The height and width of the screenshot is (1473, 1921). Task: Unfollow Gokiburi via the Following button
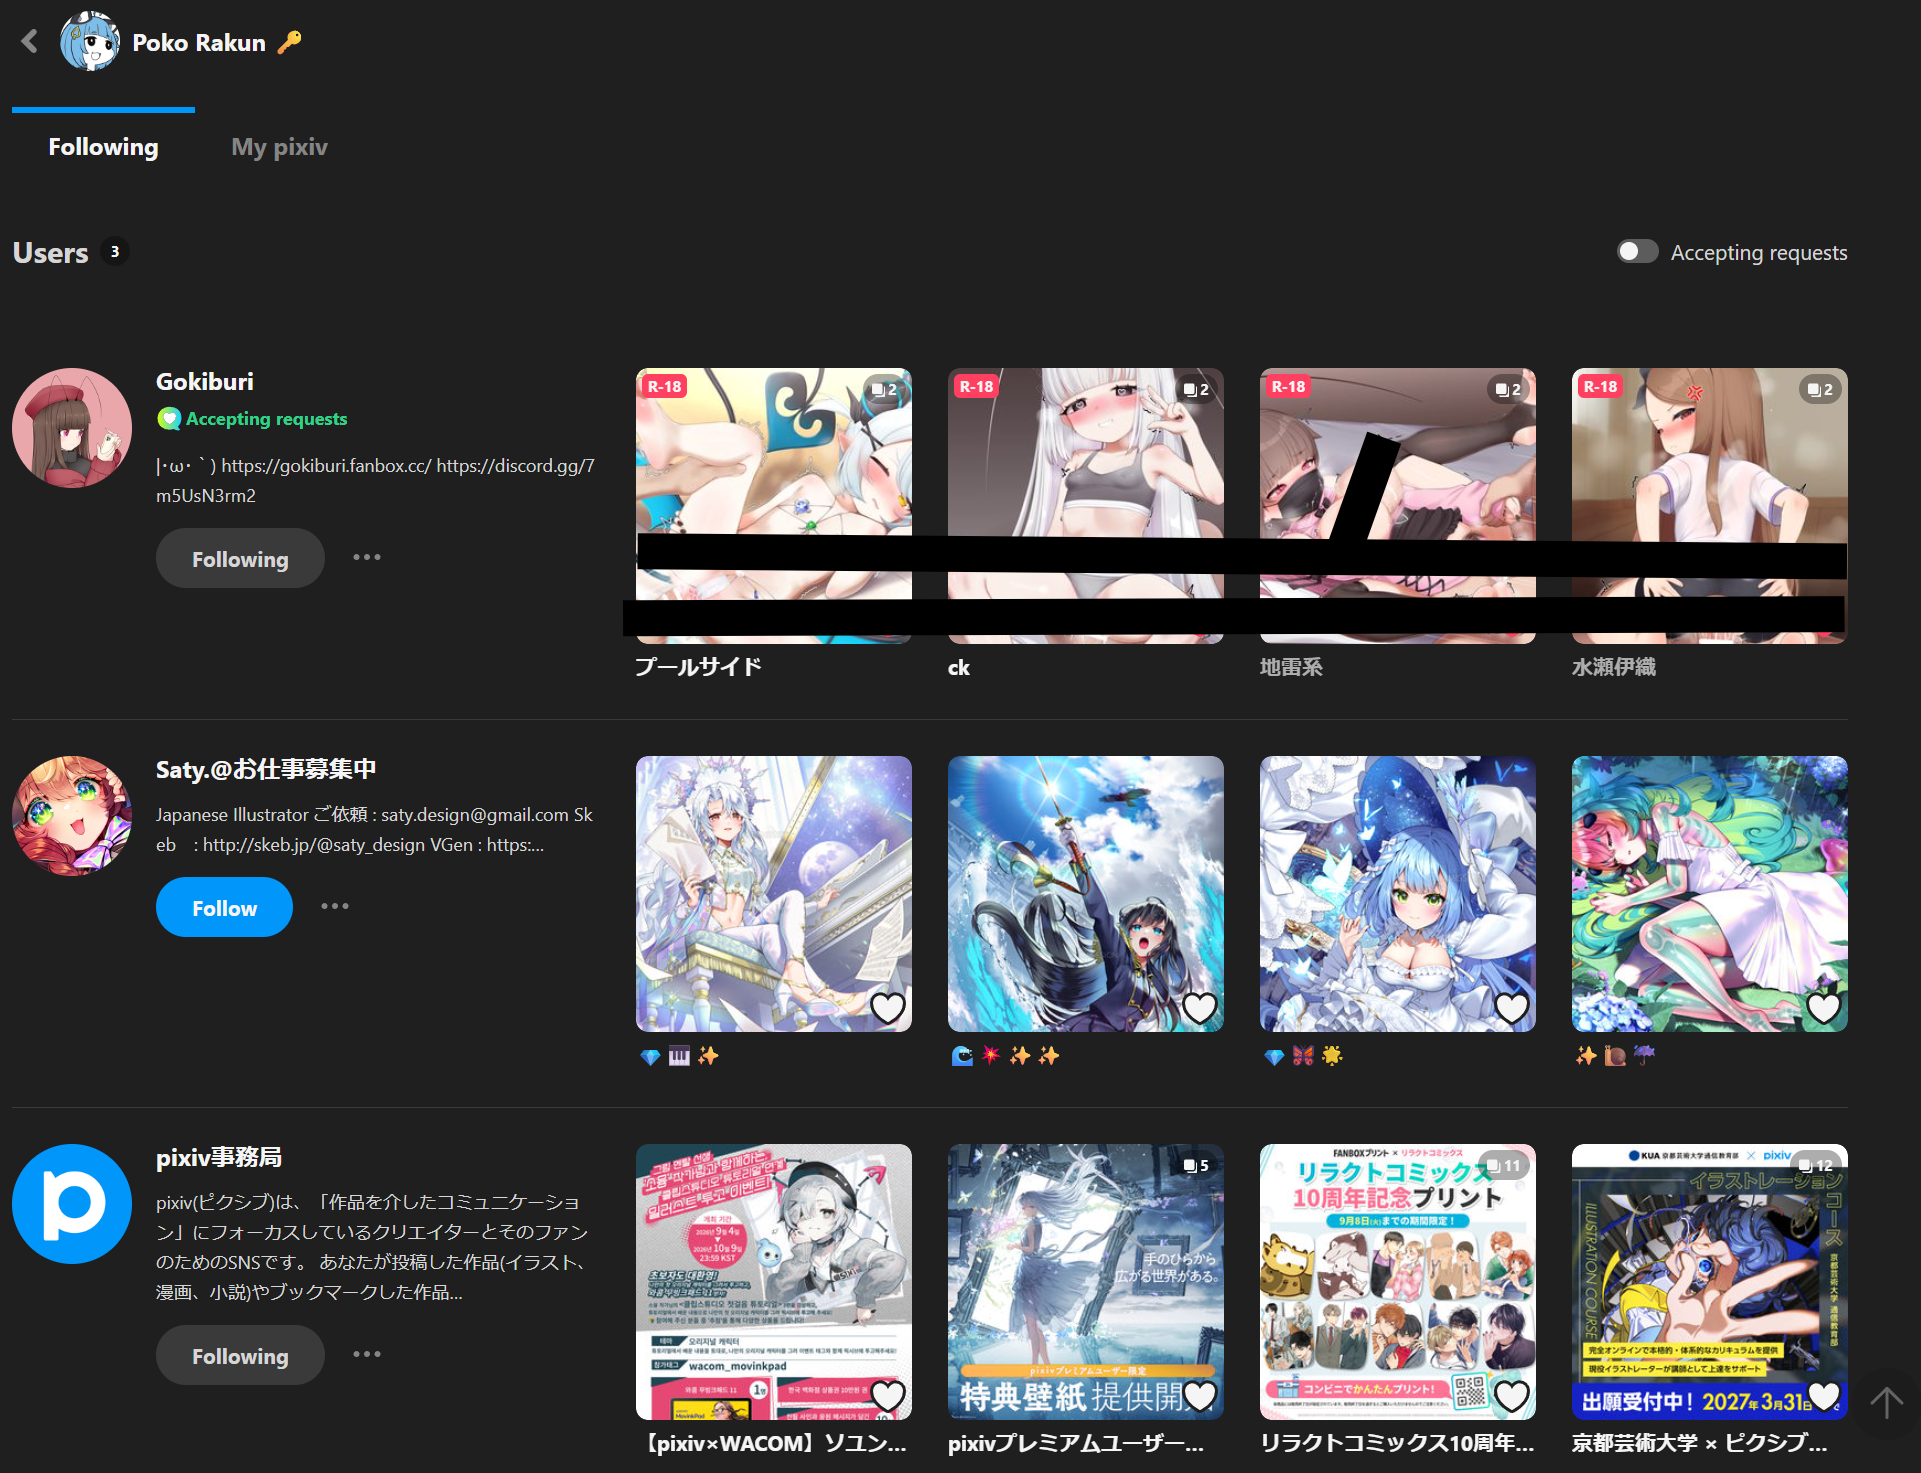tap(240, 558)
